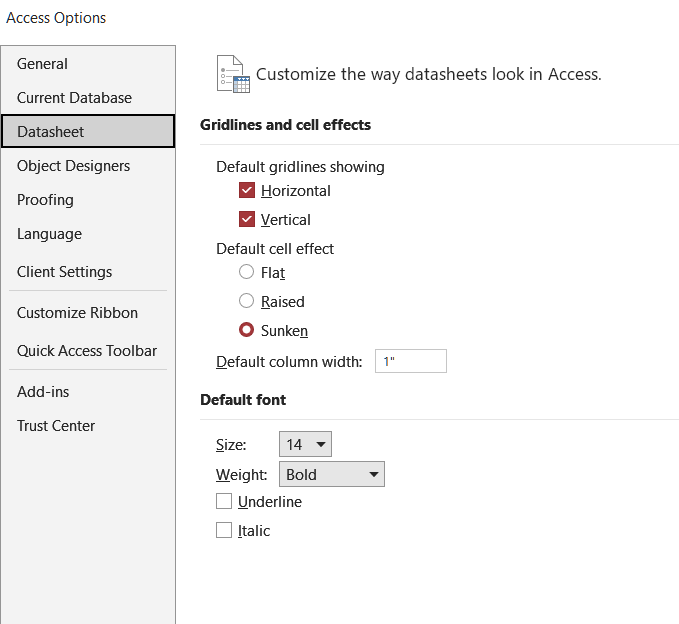Click the Default cell effect label
Image resolution: width=679 pixels, height=624 pixels.
(x=275, y=249)
